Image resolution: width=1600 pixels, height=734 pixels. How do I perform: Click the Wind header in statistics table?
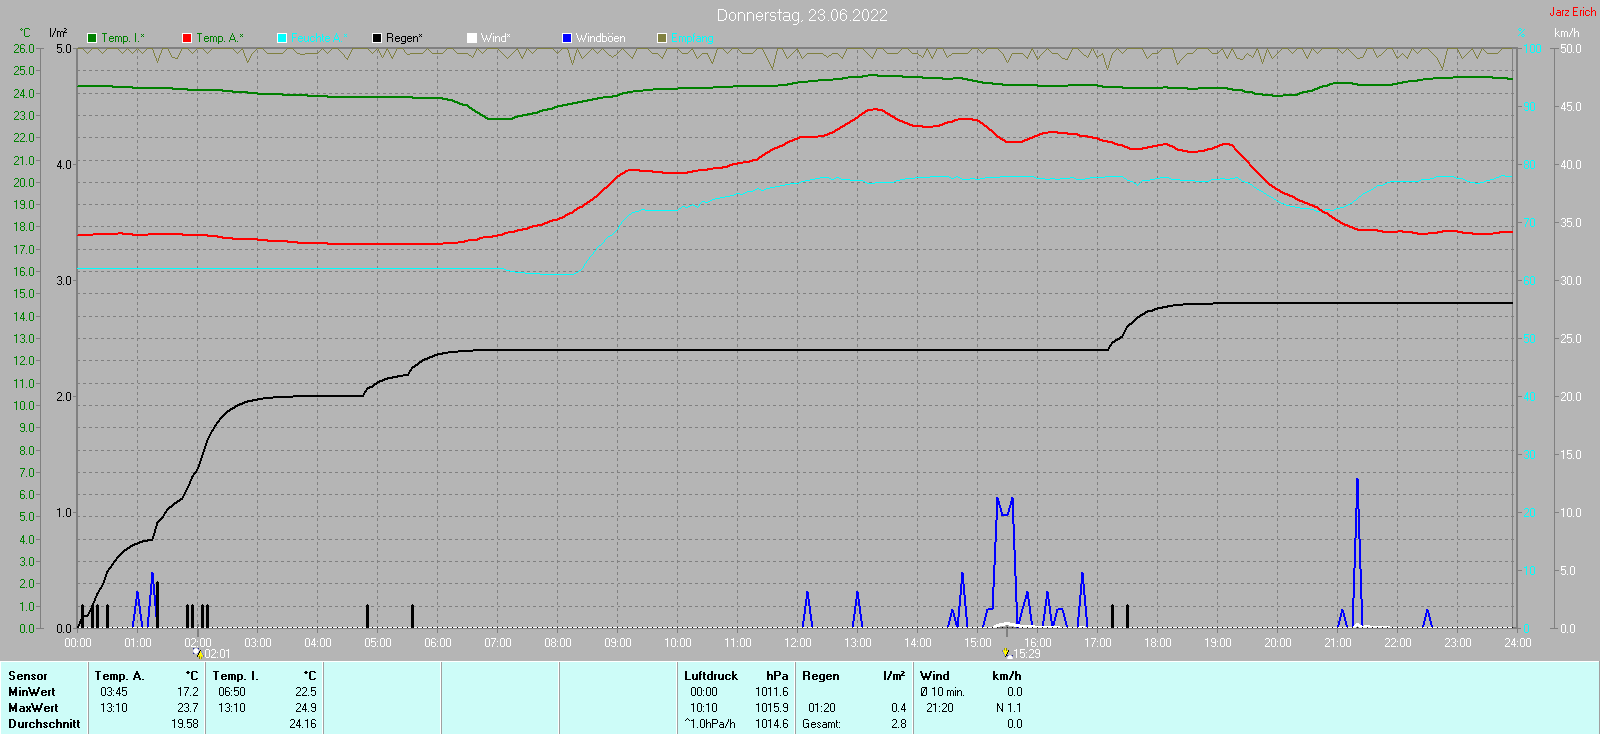pos(935,676)
